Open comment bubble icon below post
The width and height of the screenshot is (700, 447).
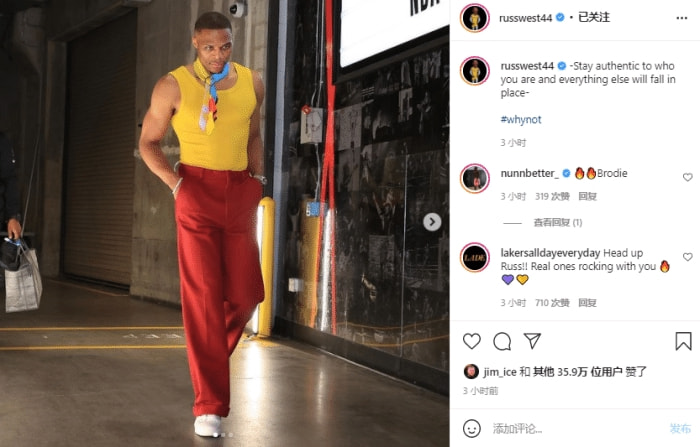[502, 341]
